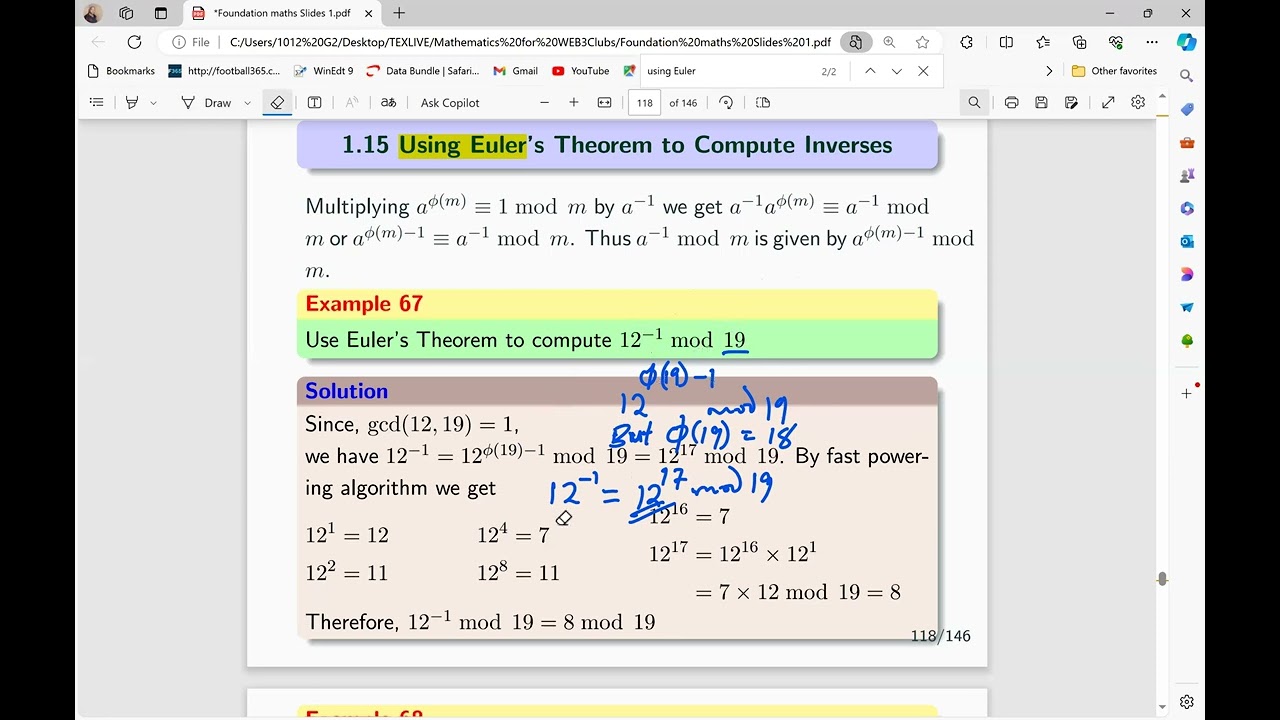Open the sidebar Outlook icon

click(1187, 241)
